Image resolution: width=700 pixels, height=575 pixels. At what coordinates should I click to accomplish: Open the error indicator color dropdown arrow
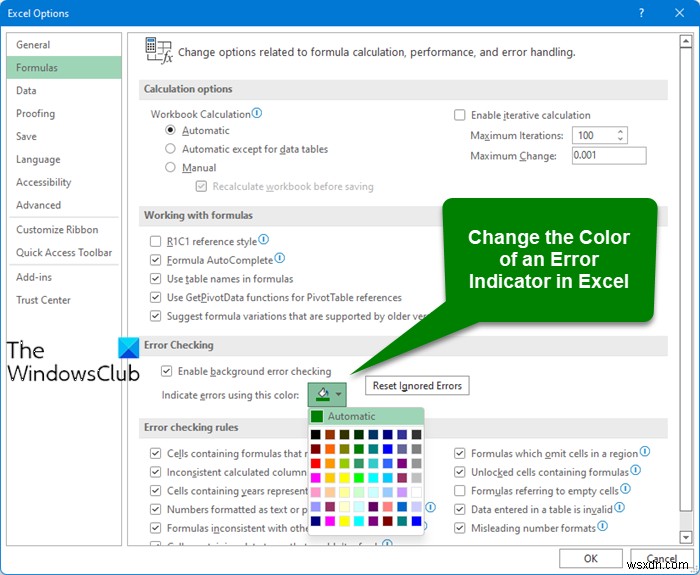point(338,394)
